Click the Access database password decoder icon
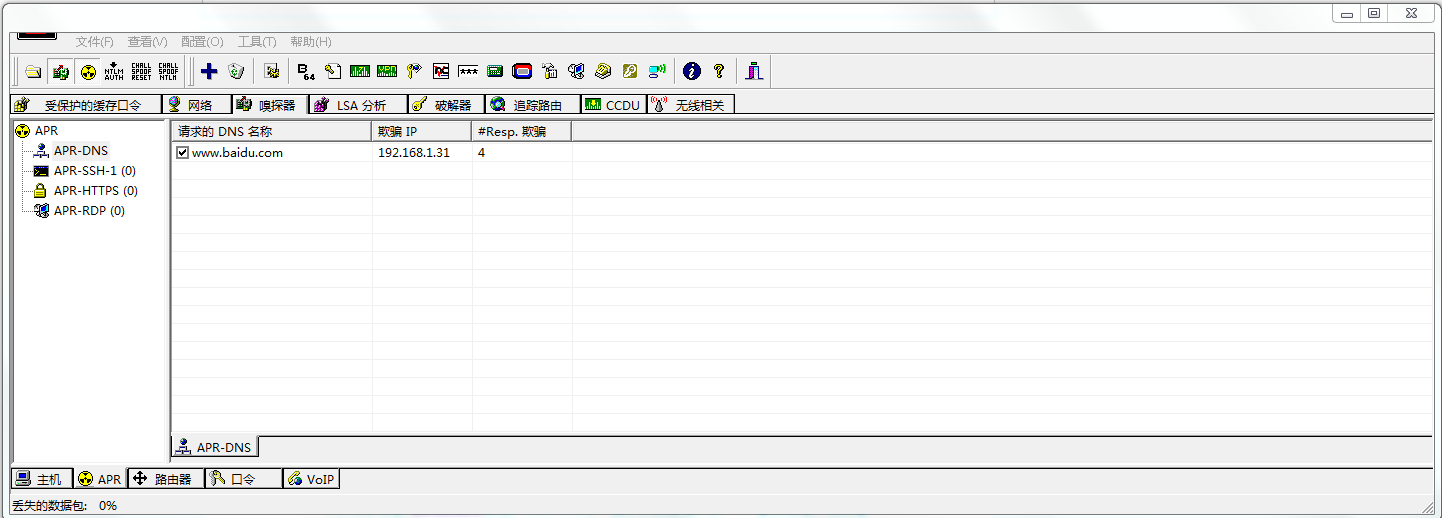 coord(333,71)
